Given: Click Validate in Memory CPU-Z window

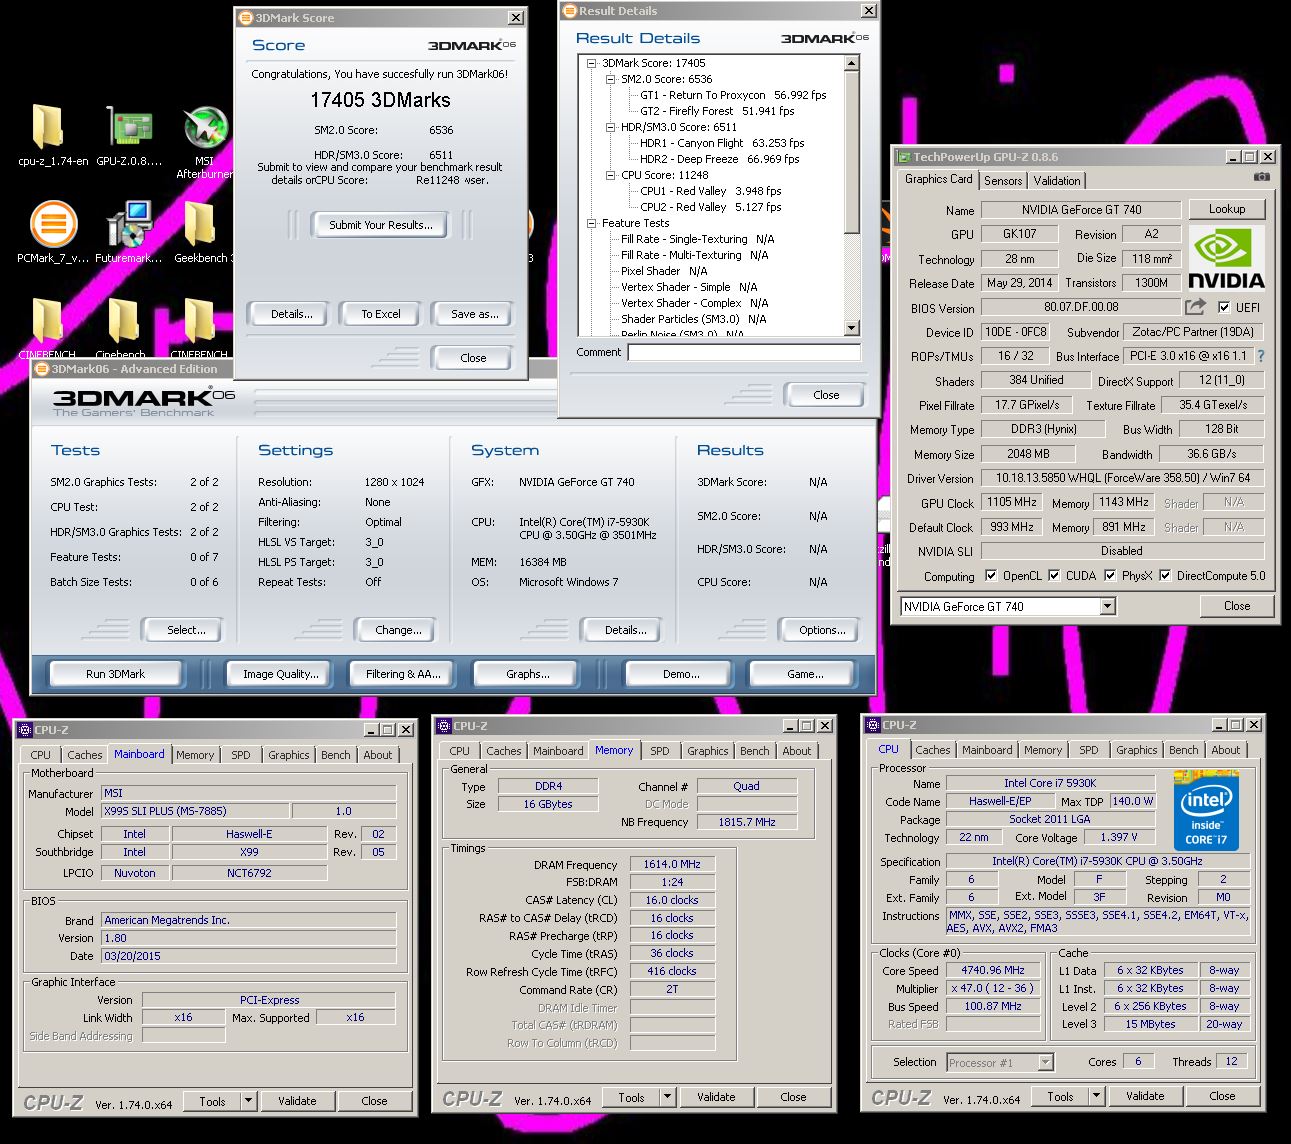Looking at the screenshot, I should click(x=716, y=1097).
